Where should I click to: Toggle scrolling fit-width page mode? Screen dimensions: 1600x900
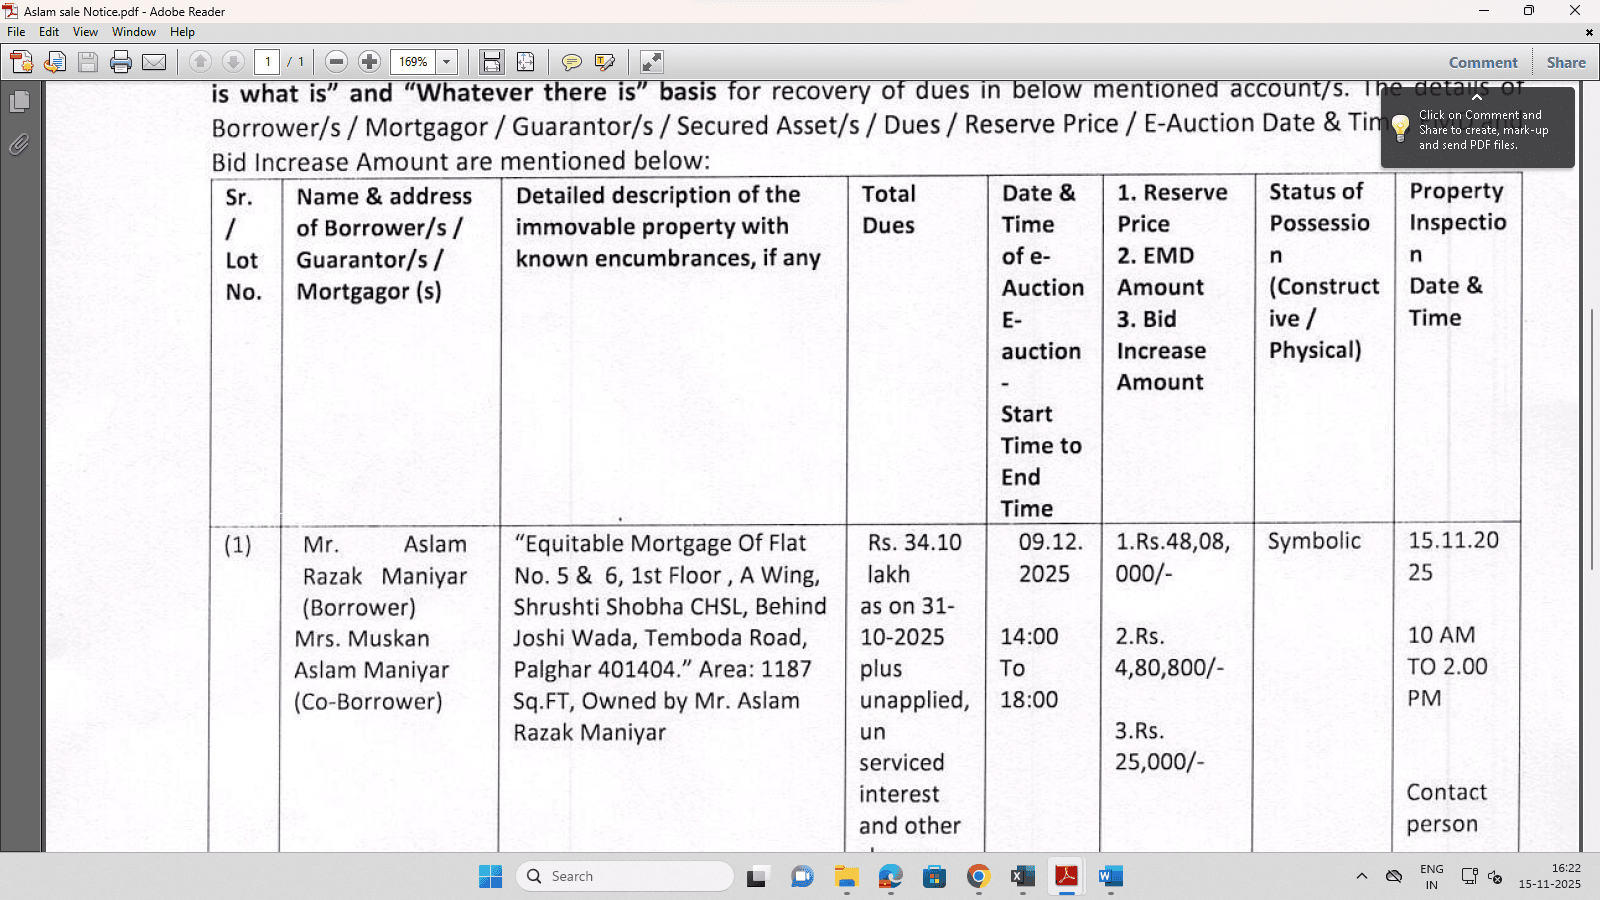click(491, 62)
